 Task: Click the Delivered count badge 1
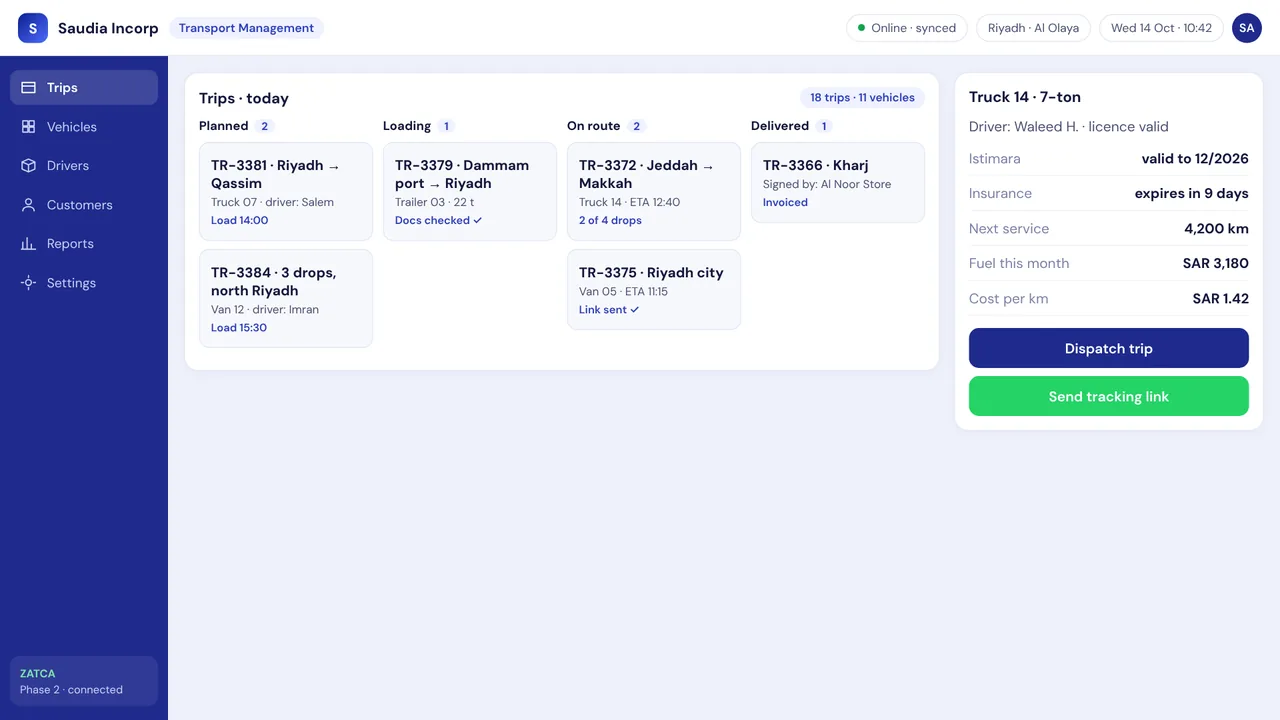pyautogui.click(x=824, y=126)
